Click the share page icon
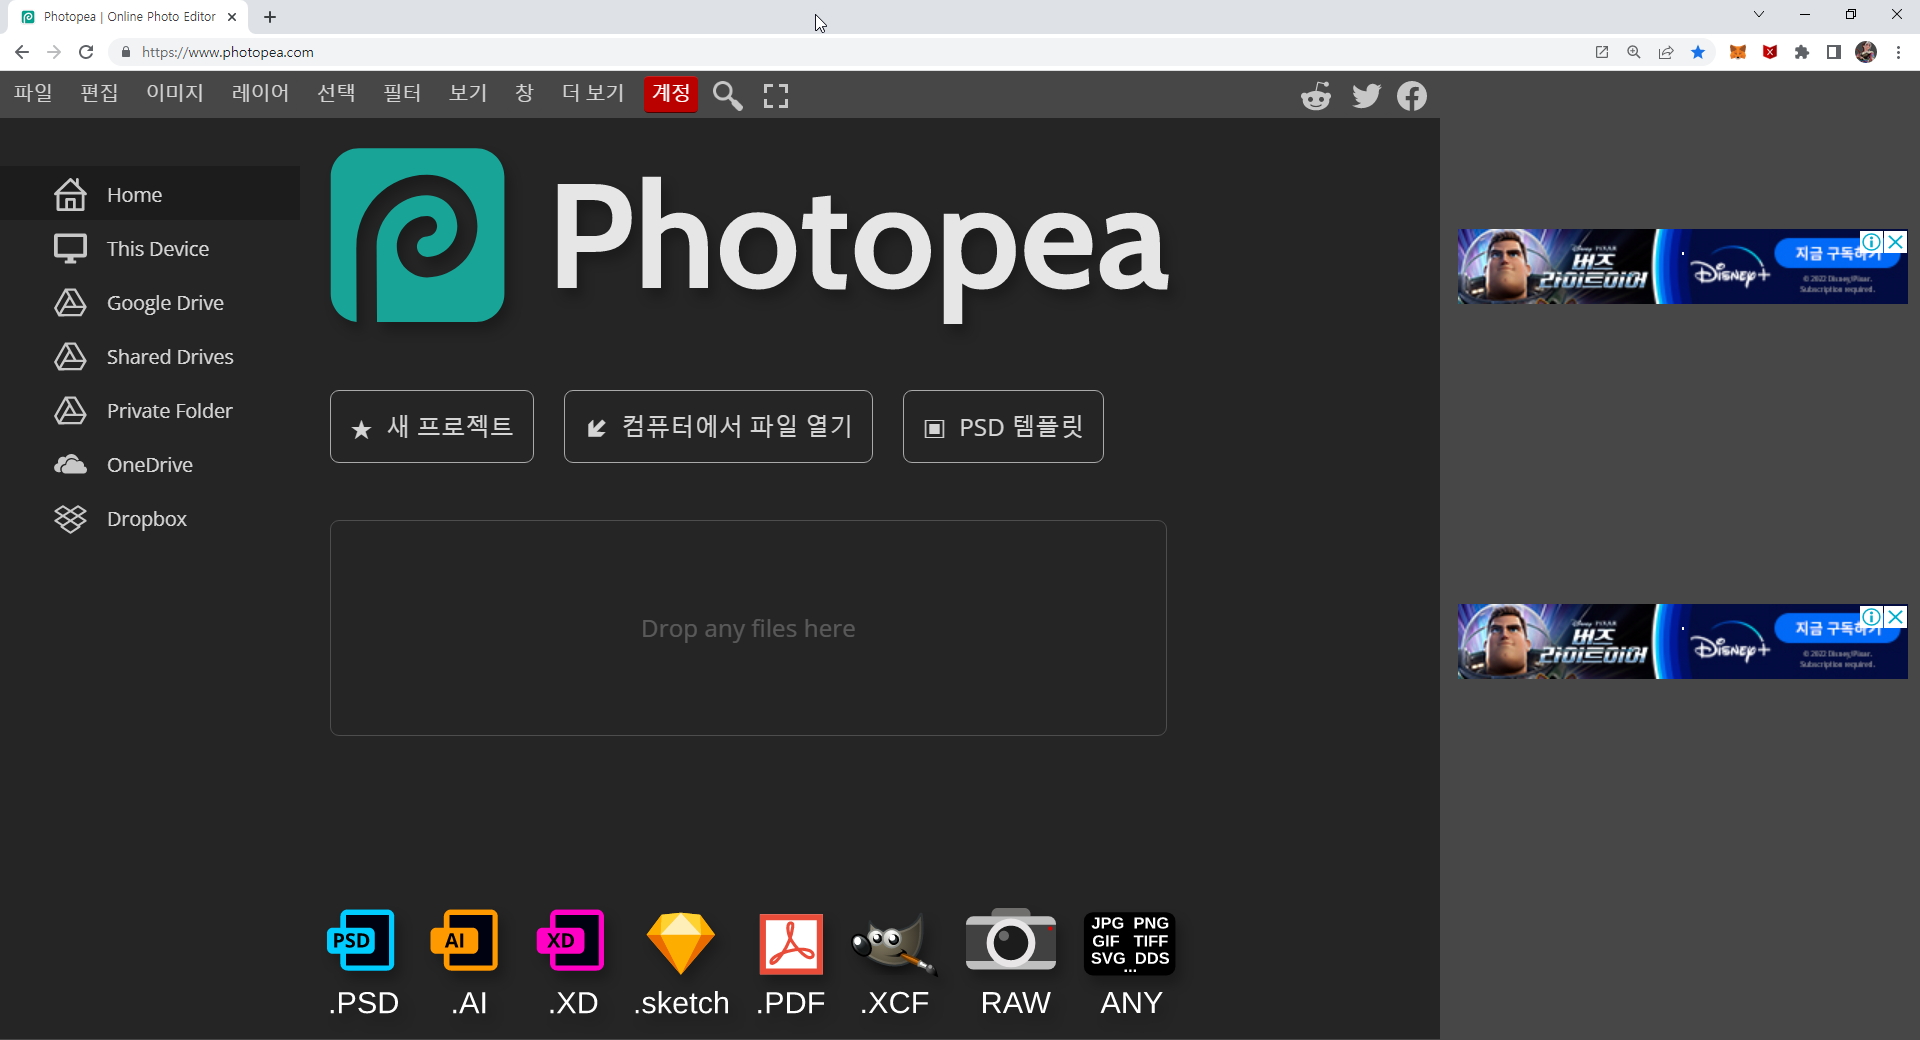1920x1040 pixels. pos(1666,52)
